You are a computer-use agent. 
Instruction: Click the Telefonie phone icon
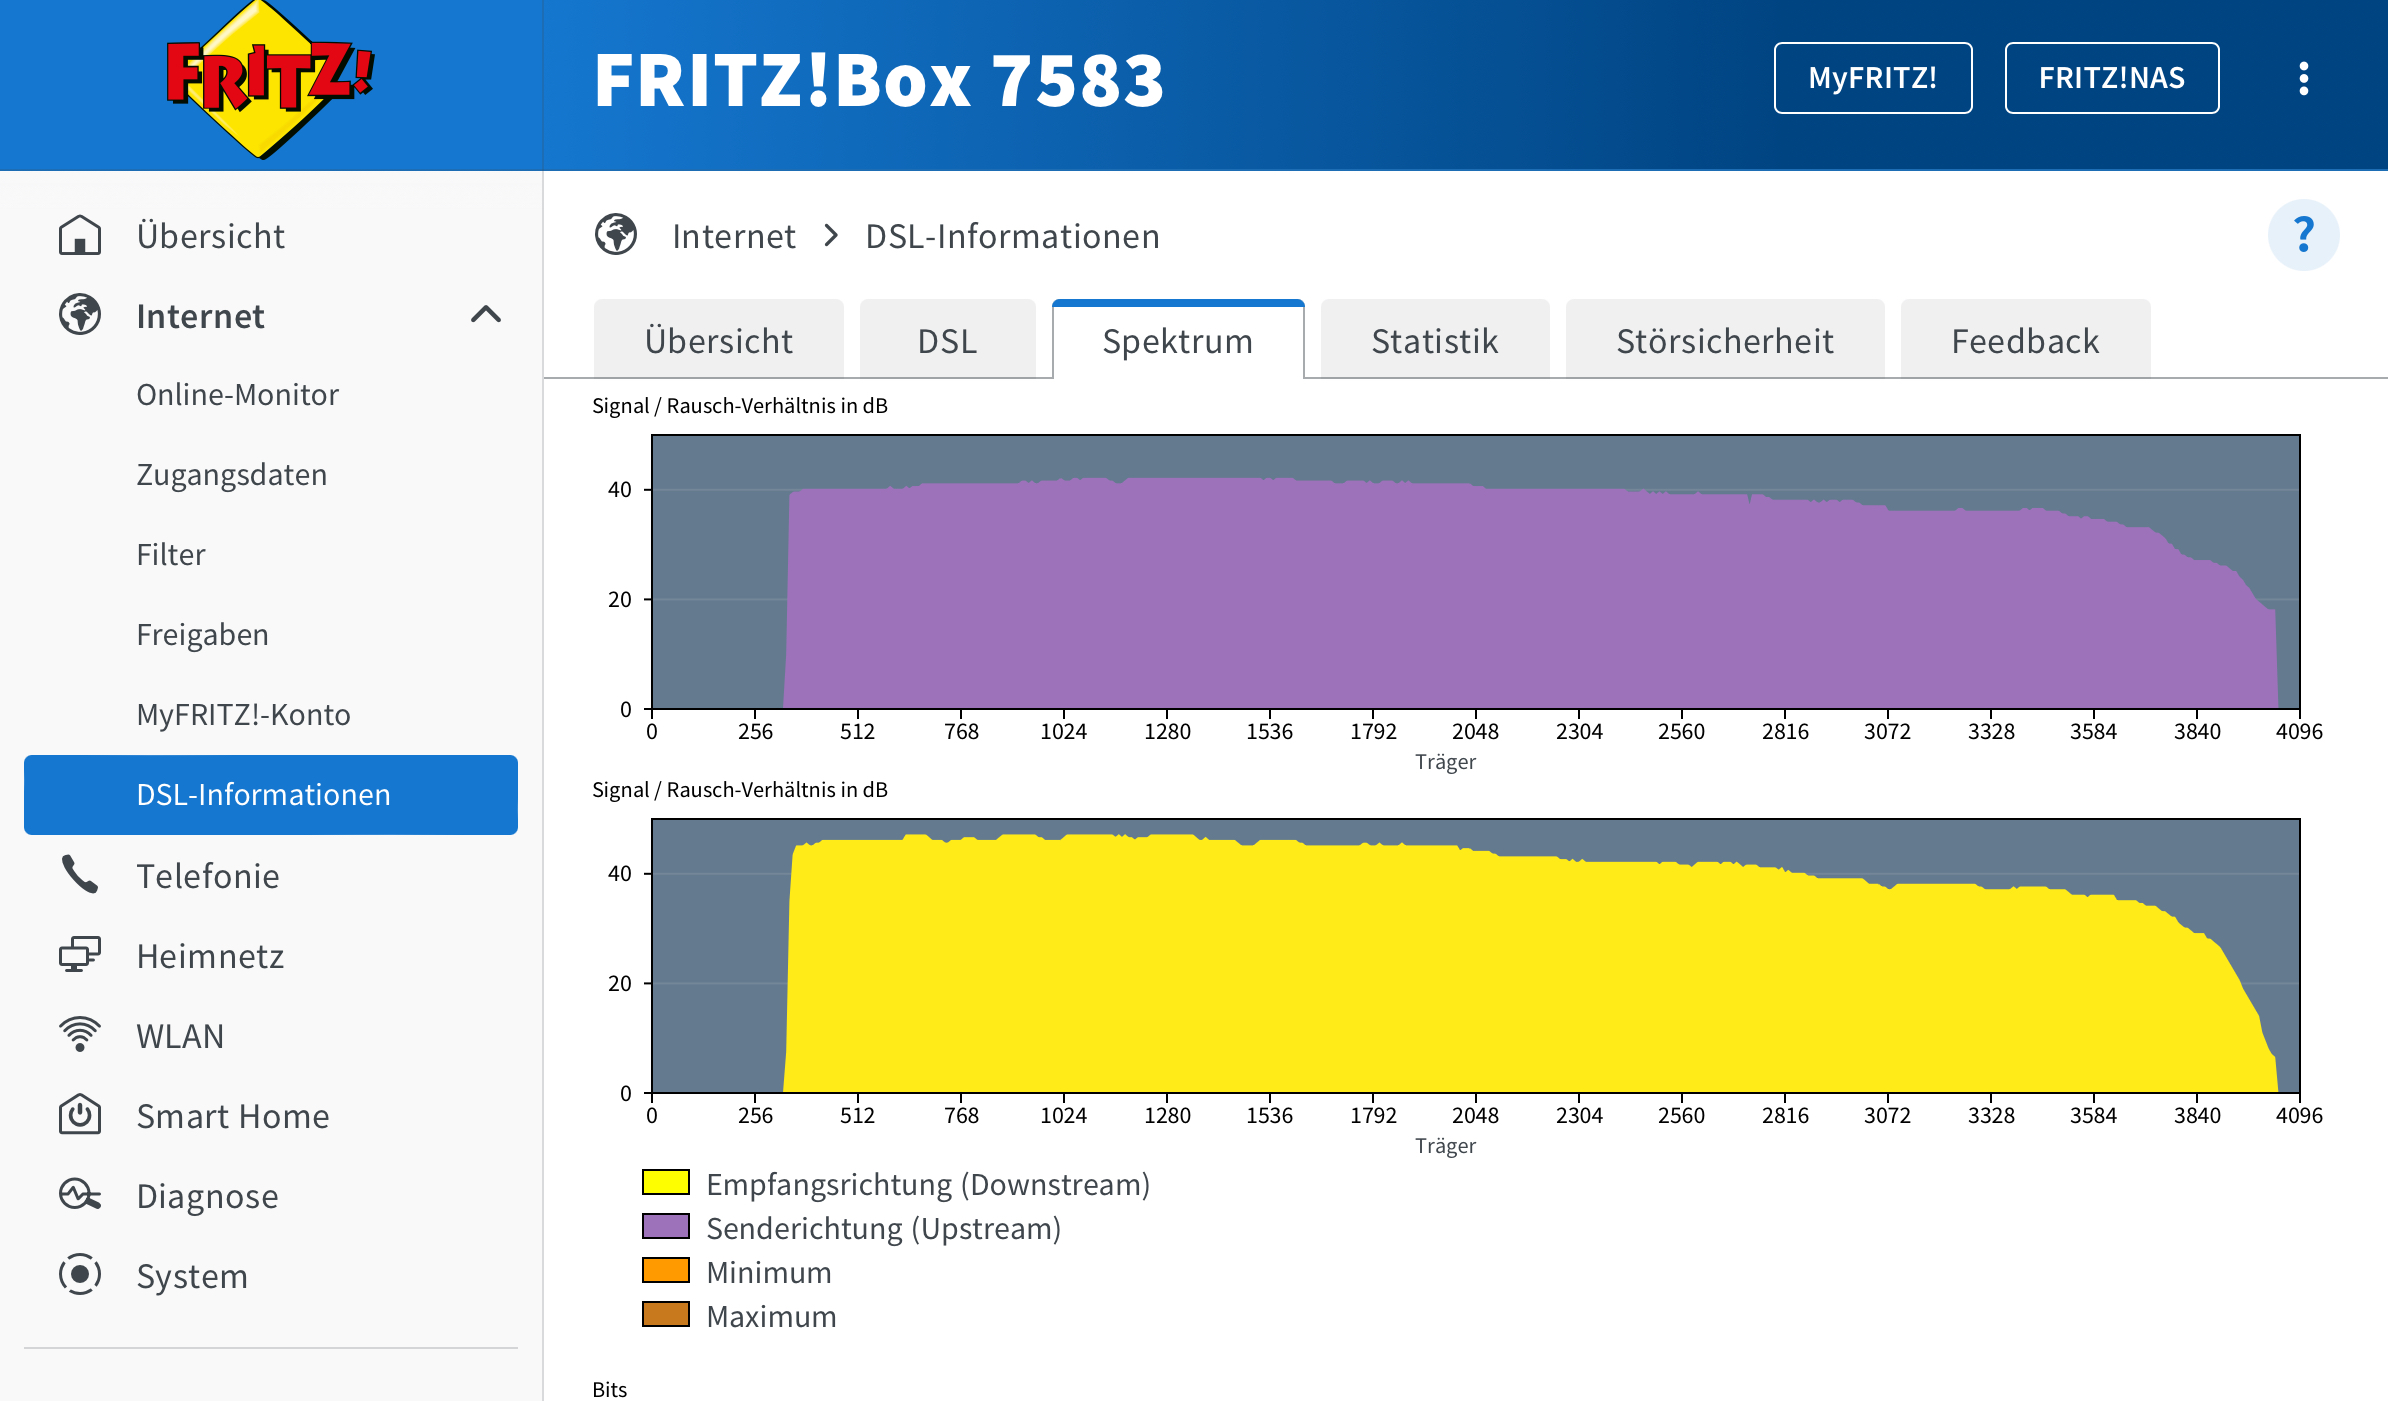tap(80, 875)
